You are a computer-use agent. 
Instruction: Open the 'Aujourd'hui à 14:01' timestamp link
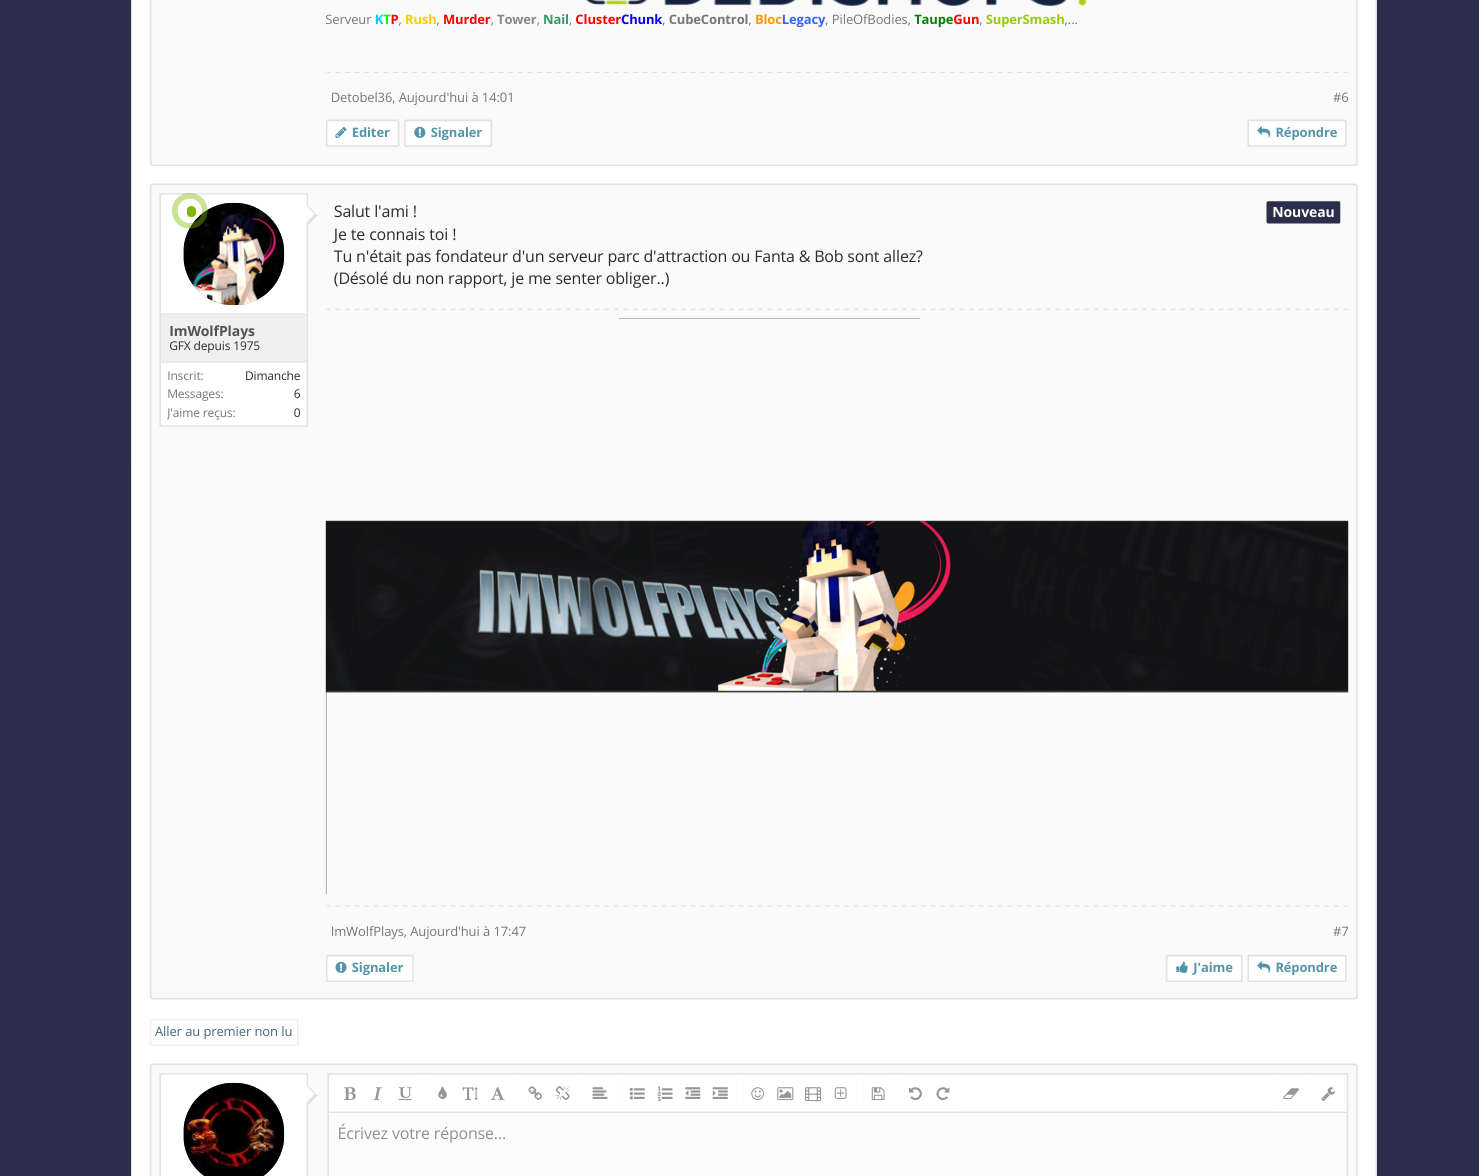point(456,98)
